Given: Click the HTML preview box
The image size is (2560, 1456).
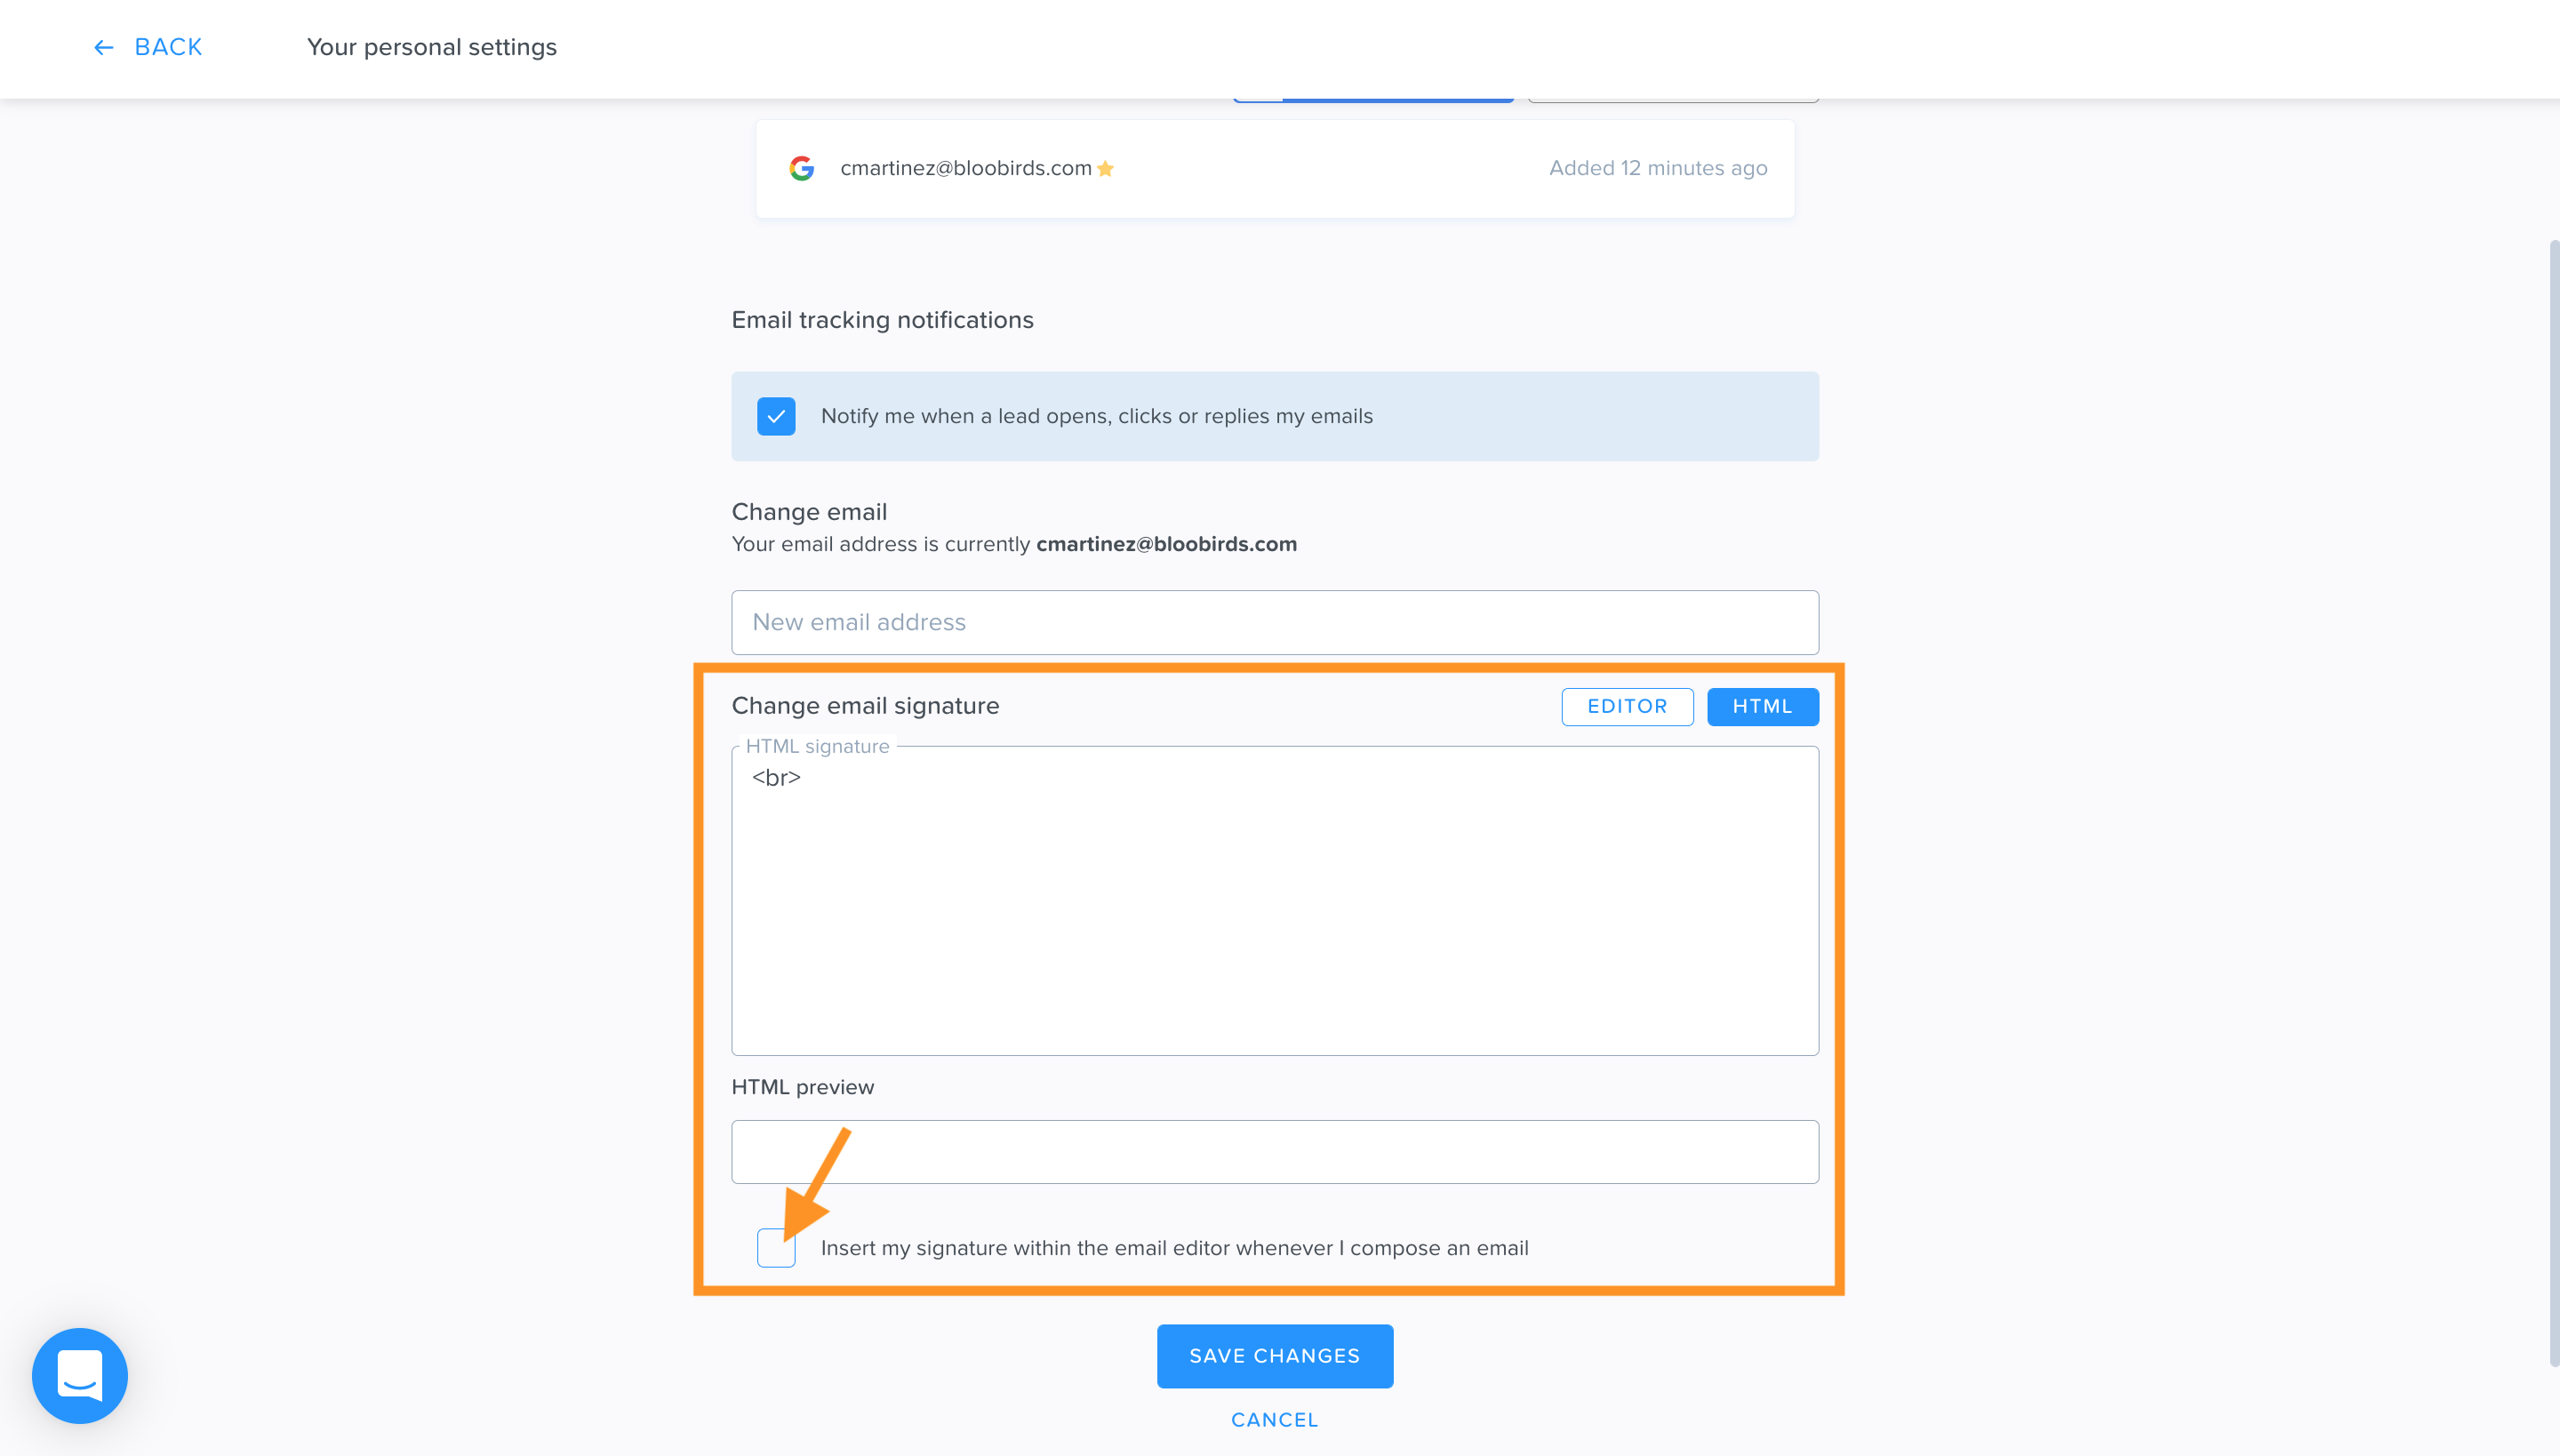Looking at the screenshot, I should [x=1274, y=1151].
